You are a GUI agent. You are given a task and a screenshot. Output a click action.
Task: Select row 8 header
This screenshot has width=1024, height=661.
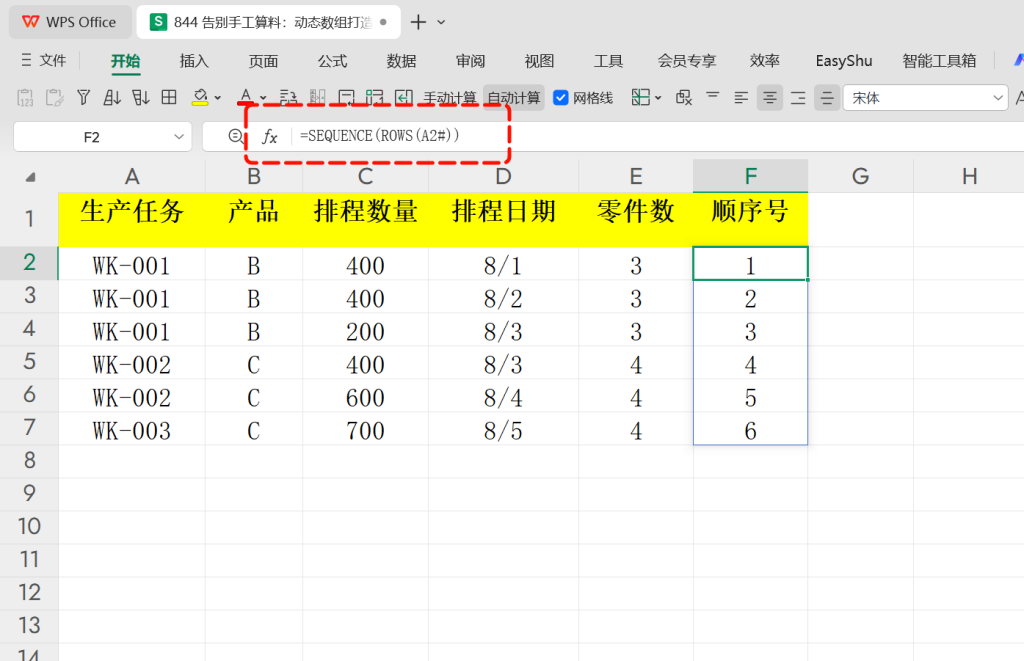[x=29, y=461]
